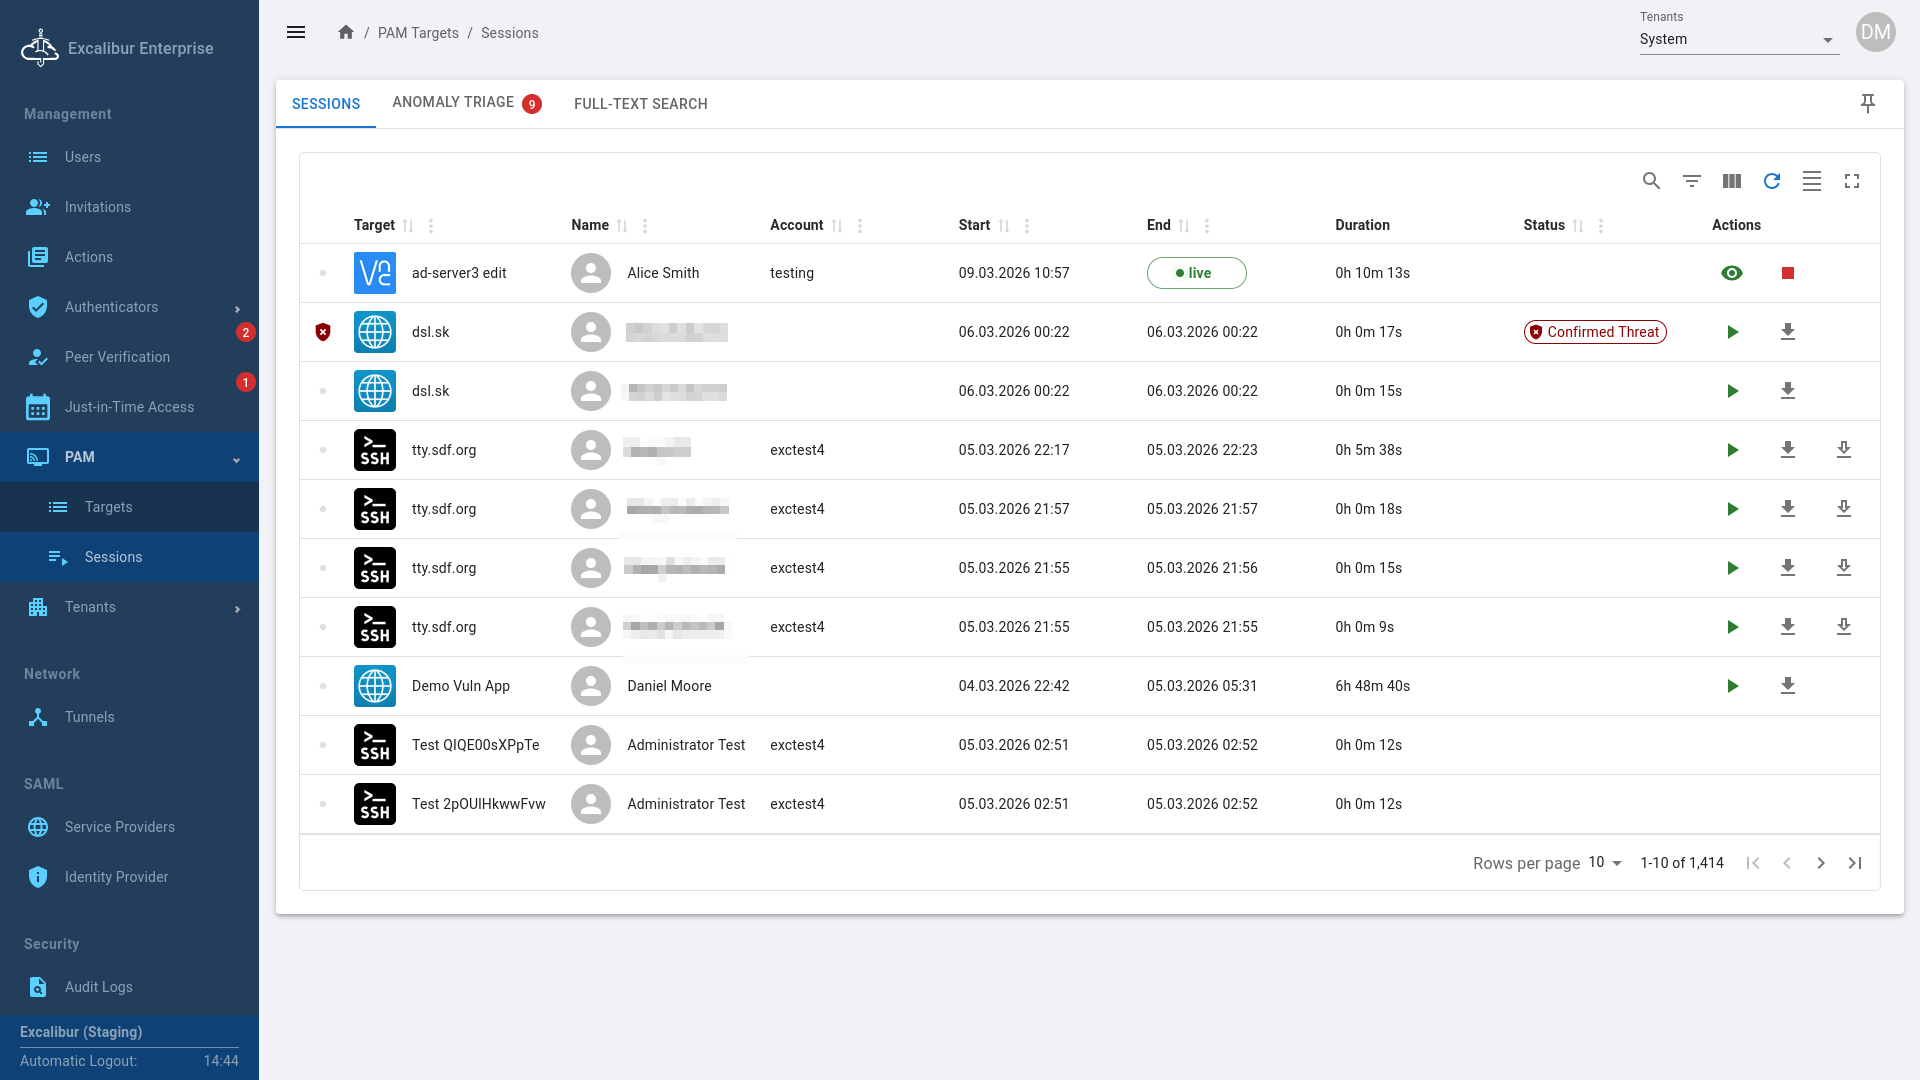Stop the live ad-server3 edit session
The image size is (1920, 1080).
[x=1787, y=273]
